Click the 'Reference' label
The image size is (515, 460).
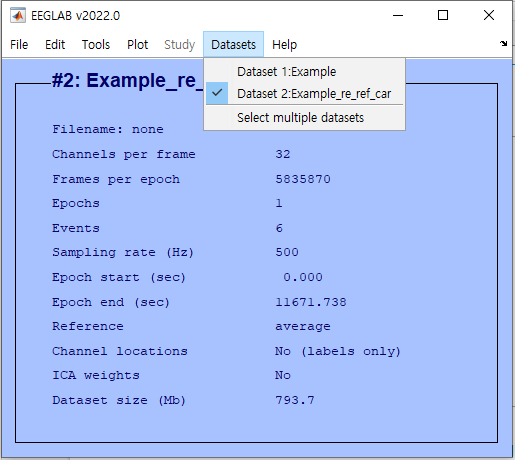coord(88,326)
